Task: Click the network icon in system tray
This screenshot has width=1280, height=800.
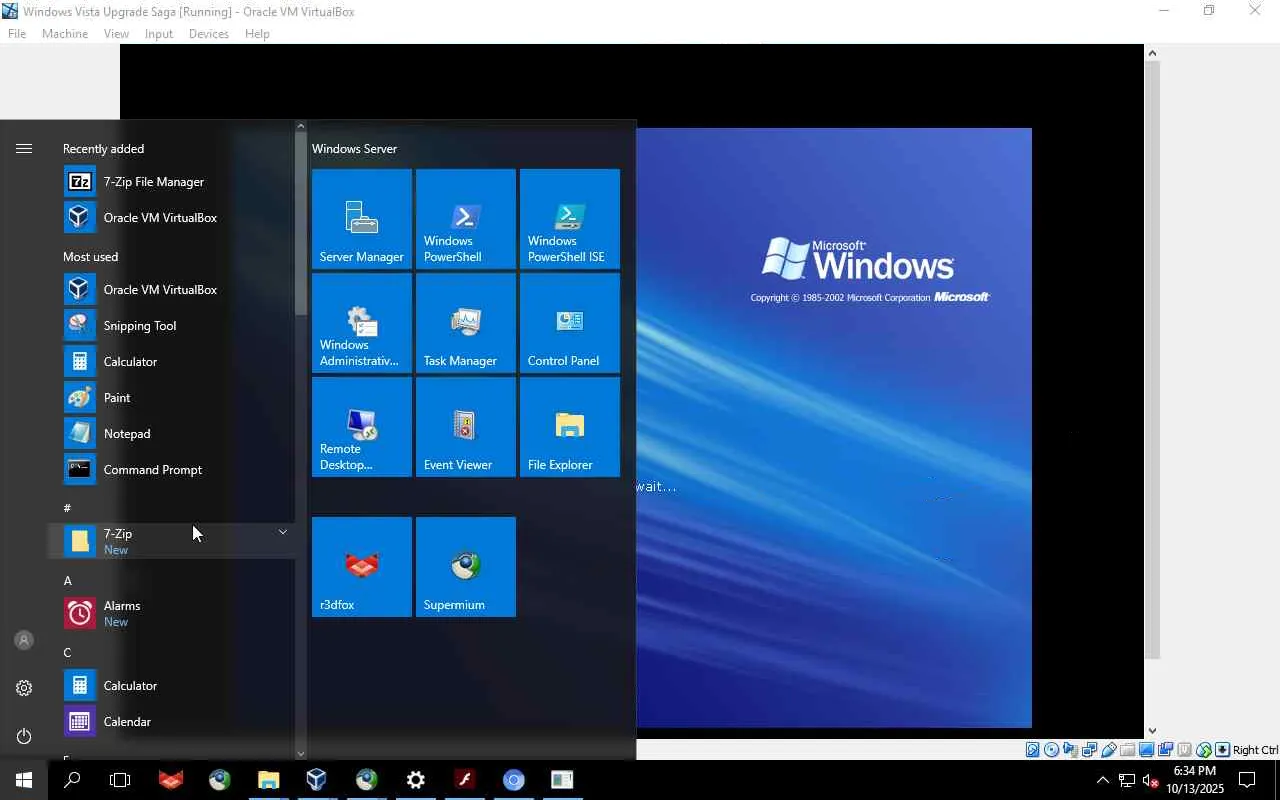Action: (x=1127, y=780)
